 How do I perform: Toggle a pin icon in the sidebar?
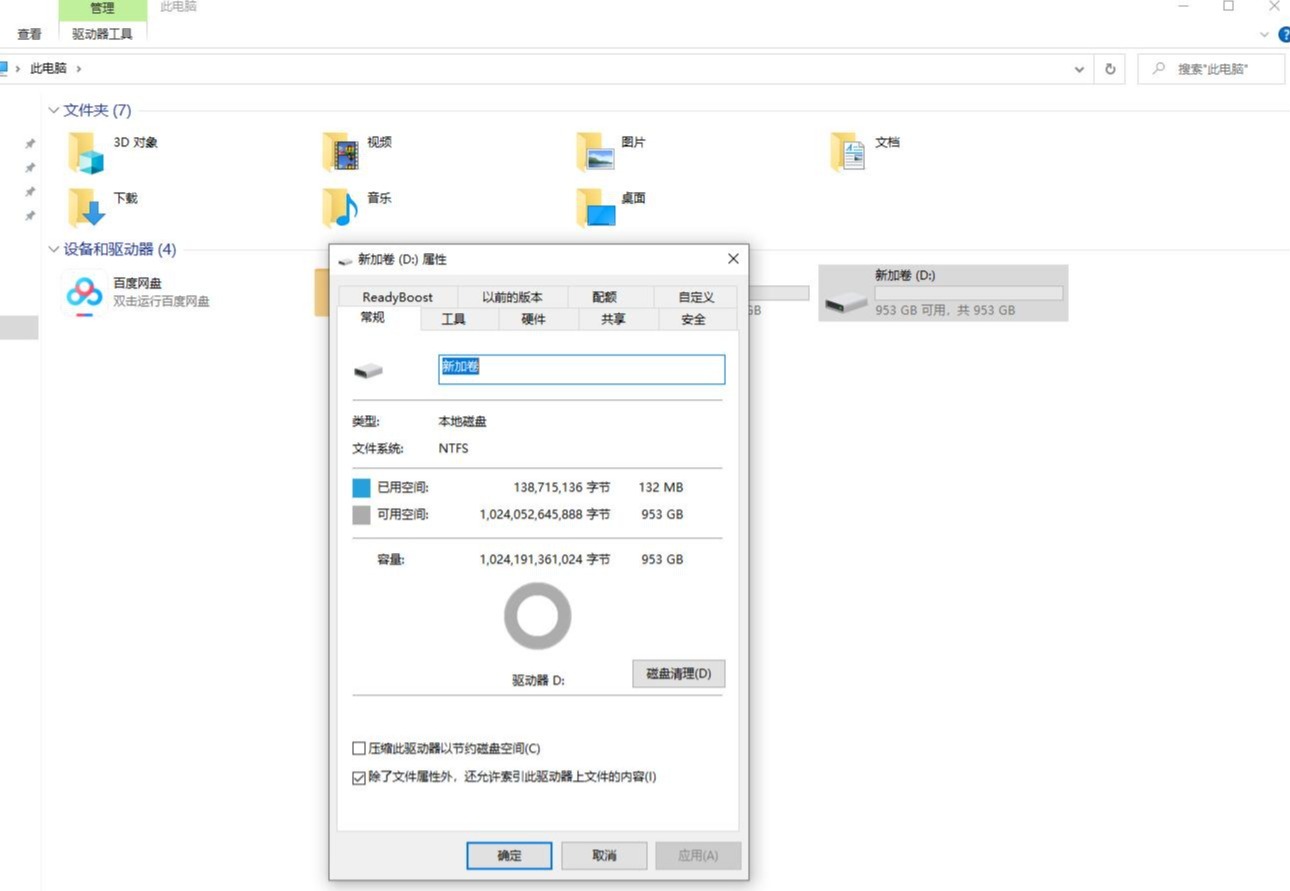30,143
